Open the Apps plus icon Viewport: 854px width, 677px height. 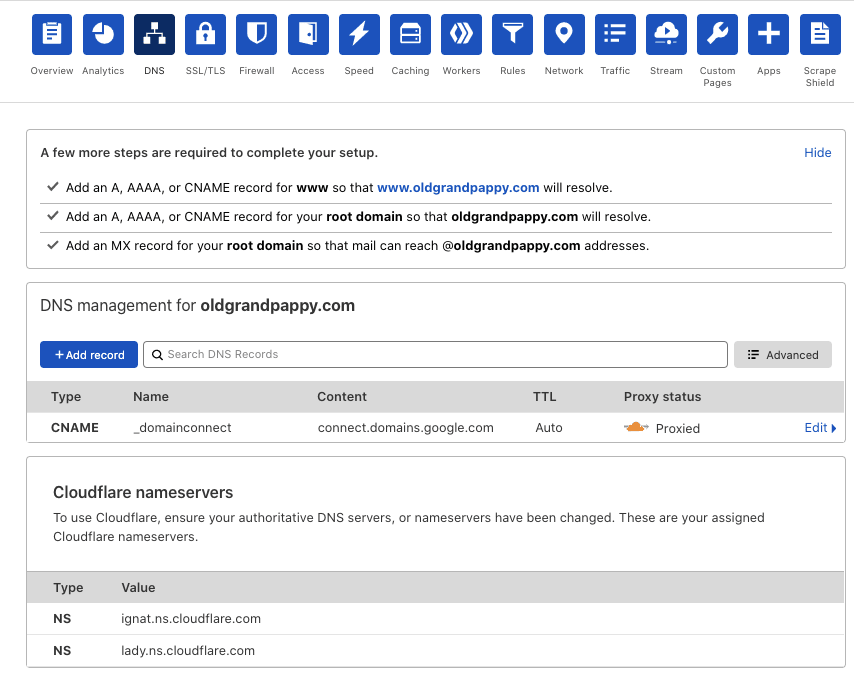point(768,34)
